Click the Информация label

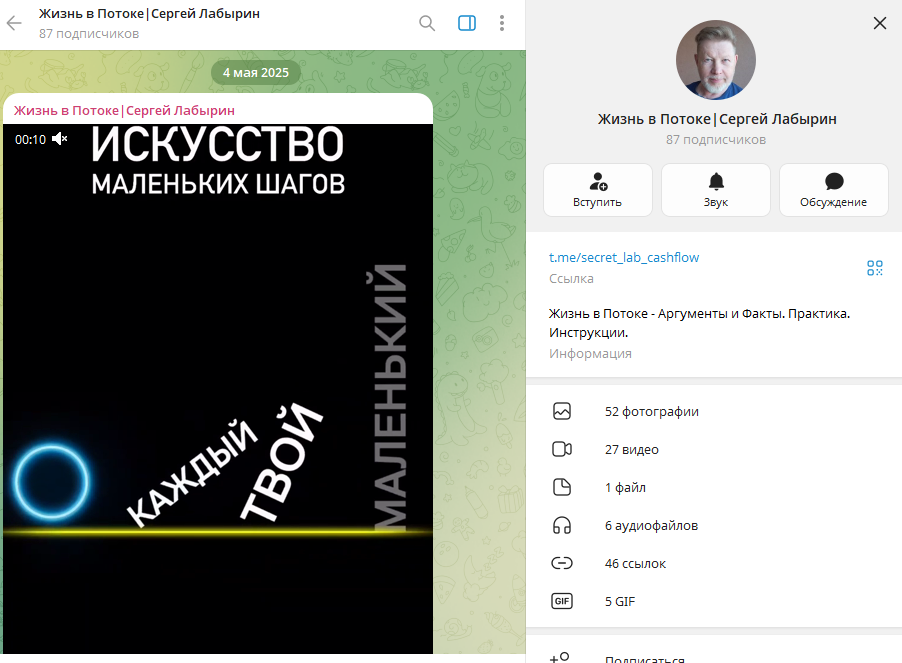tap(590, 354)
